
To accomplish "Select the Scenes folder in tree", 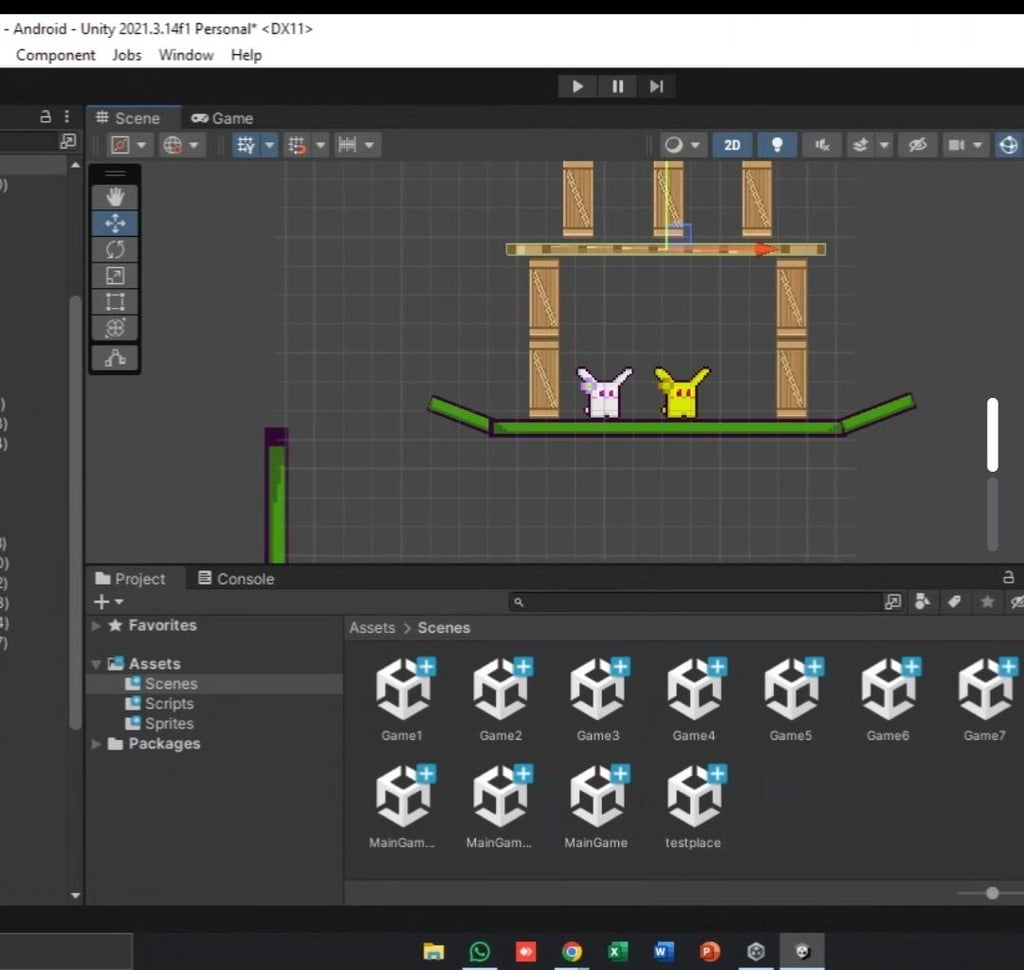I will click(x=214, y=684).
